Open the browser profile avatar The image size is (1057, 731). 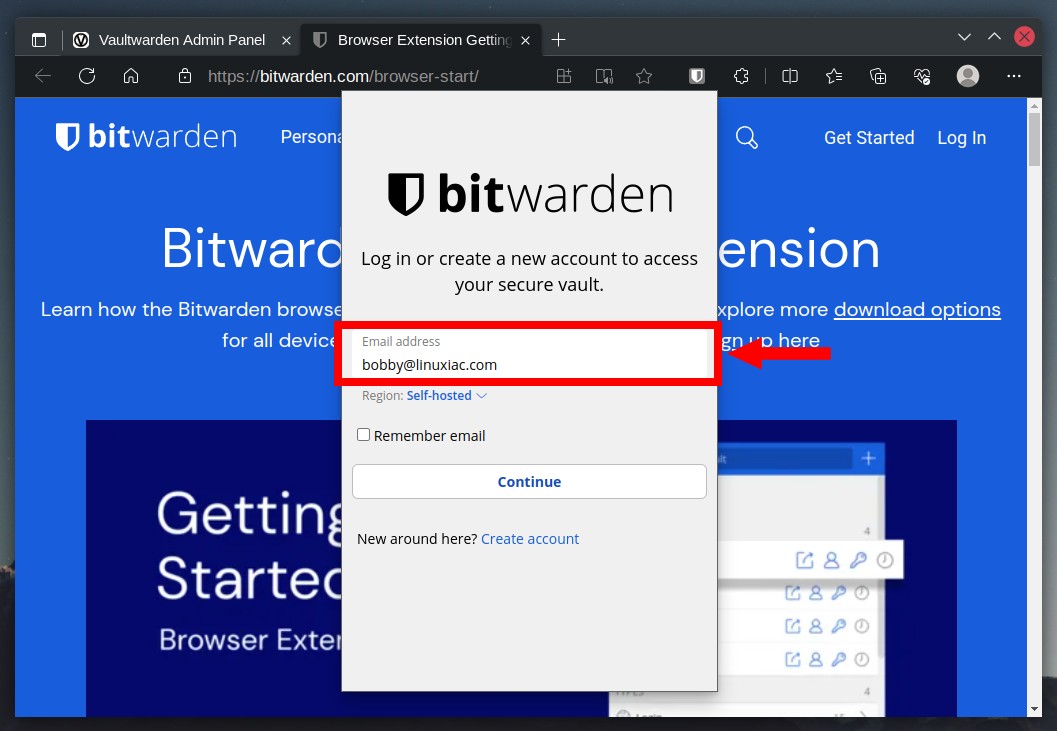968,76
